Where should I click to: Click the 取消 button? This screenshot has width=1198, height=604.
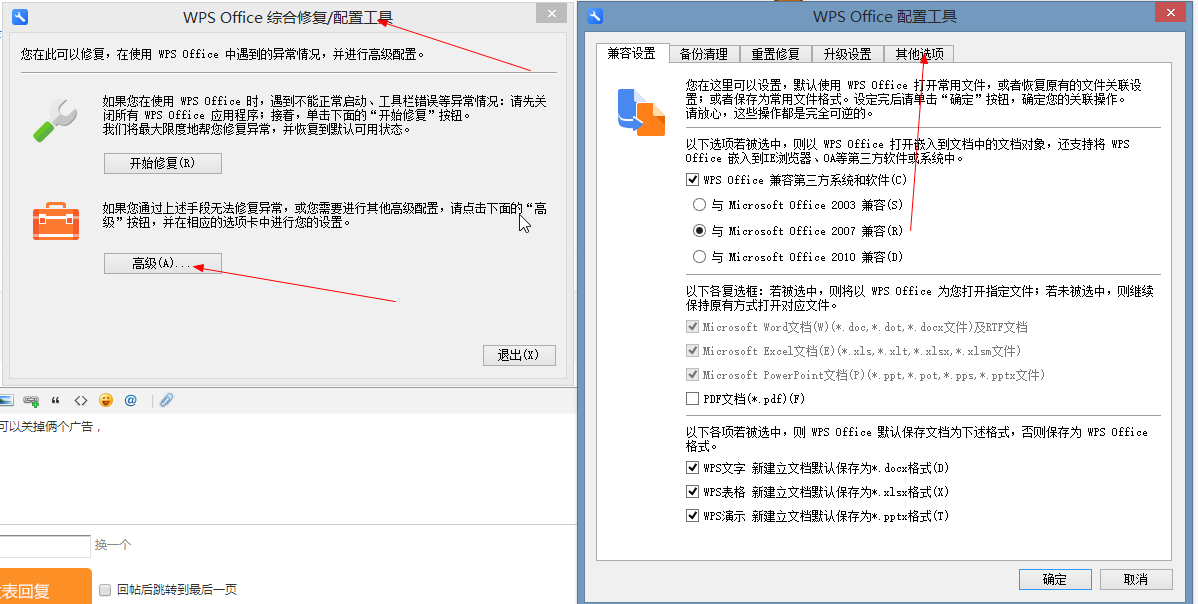coord(1136,580)
